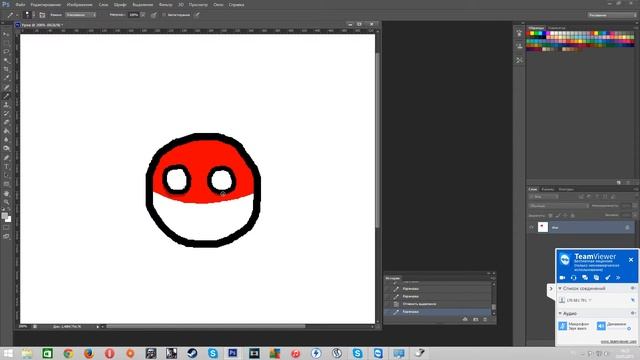Create new snapshot in History panel
Image resolution: width=640 pixels, height=360 pixels.
[x=475, y=319]
